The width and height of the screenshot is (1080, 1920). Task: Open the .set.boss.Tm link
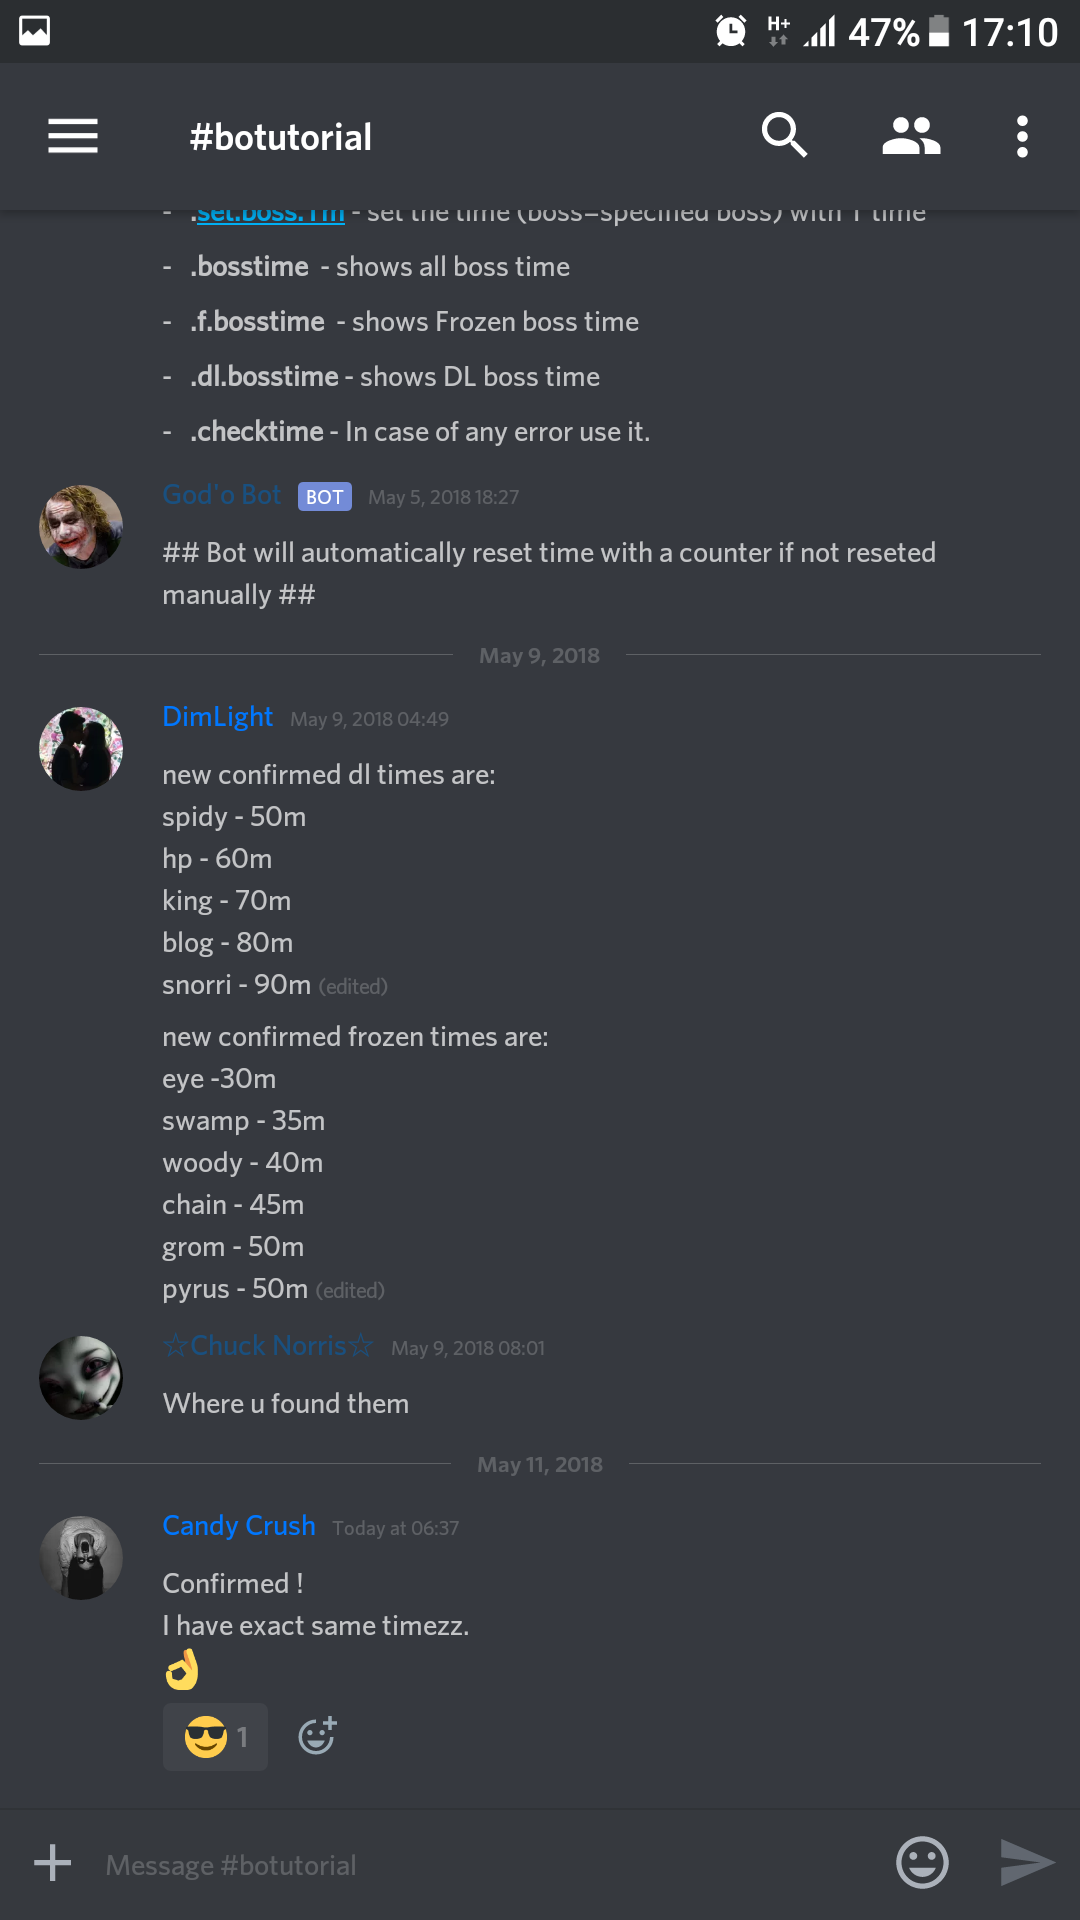point(268,213)
